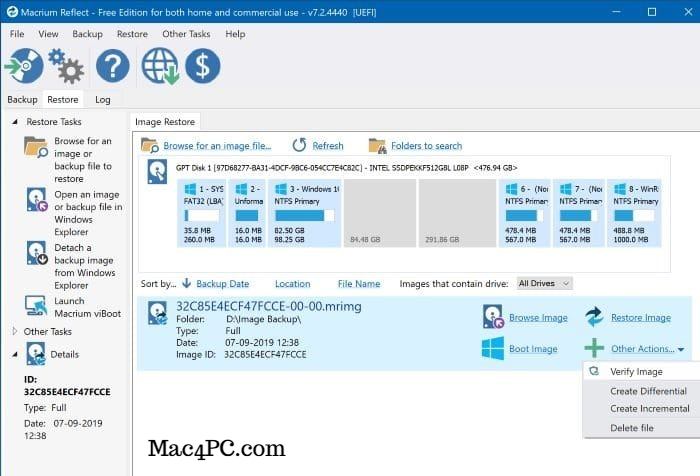Sort images by Location

[x=292, y=284]
